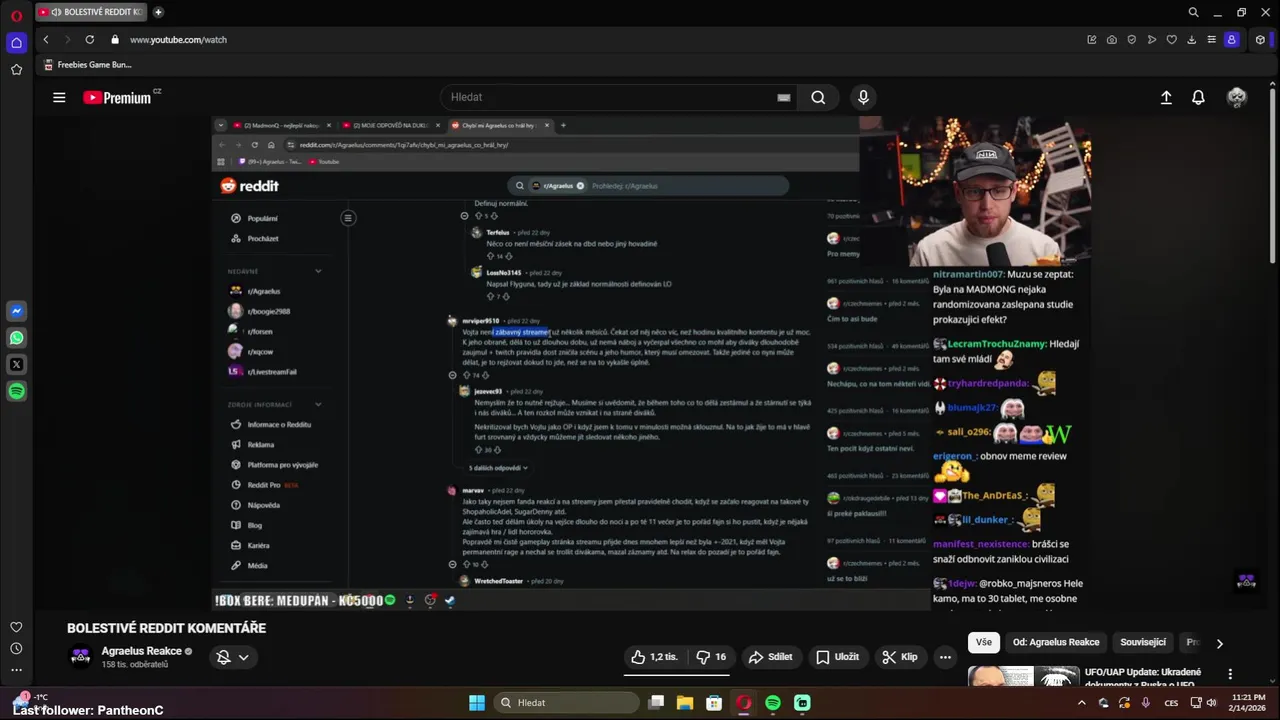Open Opera ad blocker shield
This screenshot has height=720, width=1280.
(1132, 40)
